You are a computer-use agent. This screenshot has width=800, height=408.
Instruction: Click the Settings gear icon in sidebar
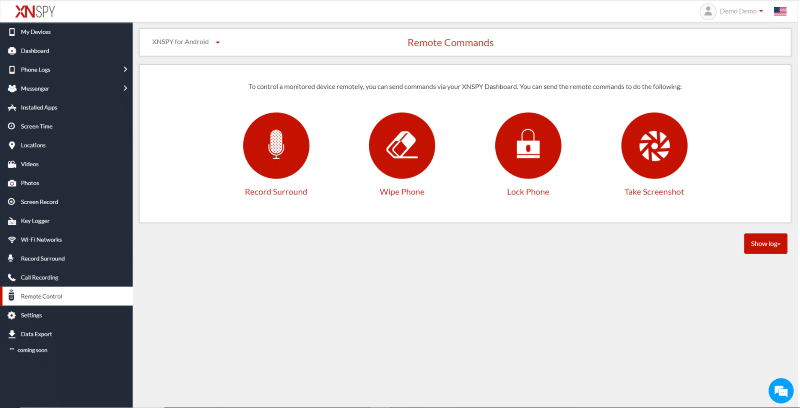12,315
